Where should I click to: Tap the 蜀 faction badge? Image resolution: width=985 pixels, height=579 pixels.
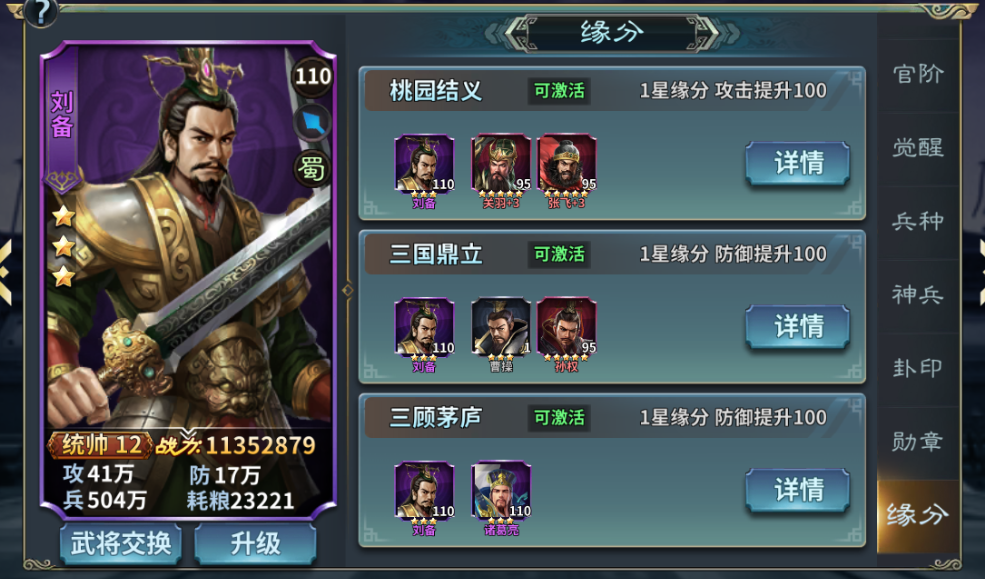pos(313,168)
